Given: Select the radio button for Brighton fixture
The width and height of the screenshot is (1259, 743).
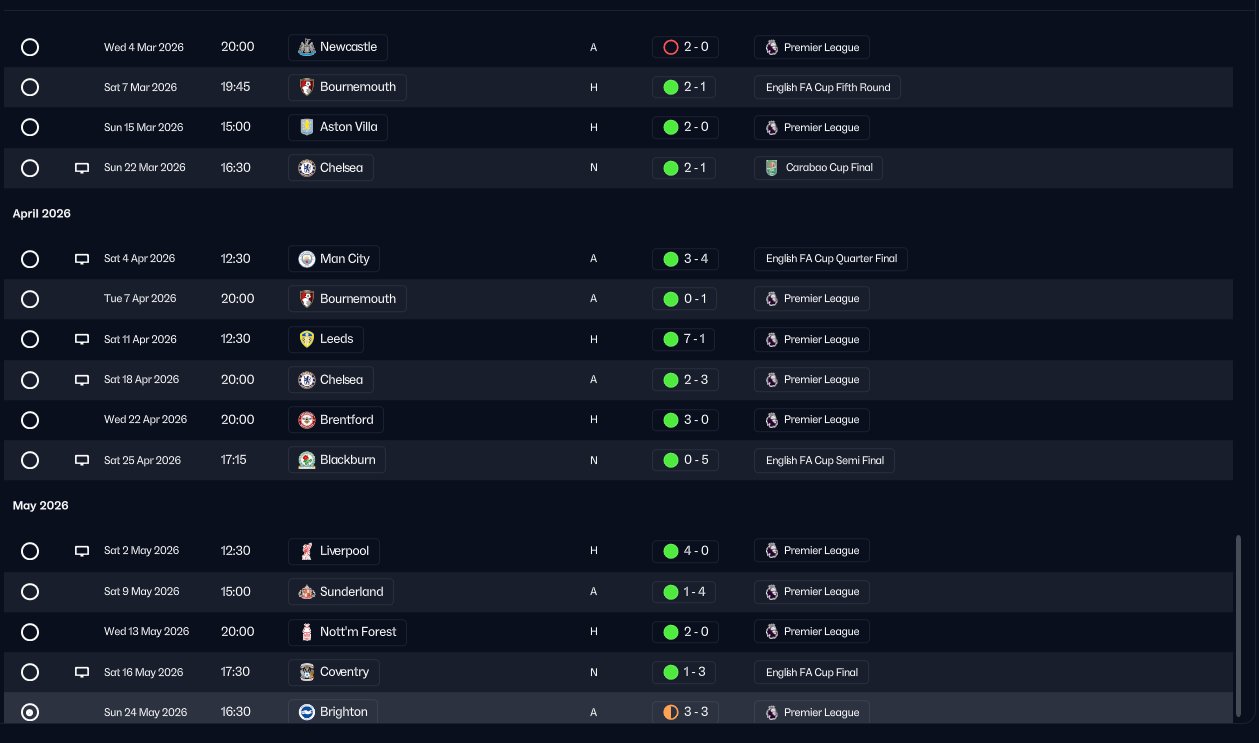Looking at the screenshot, I should (x=30, y=712).
